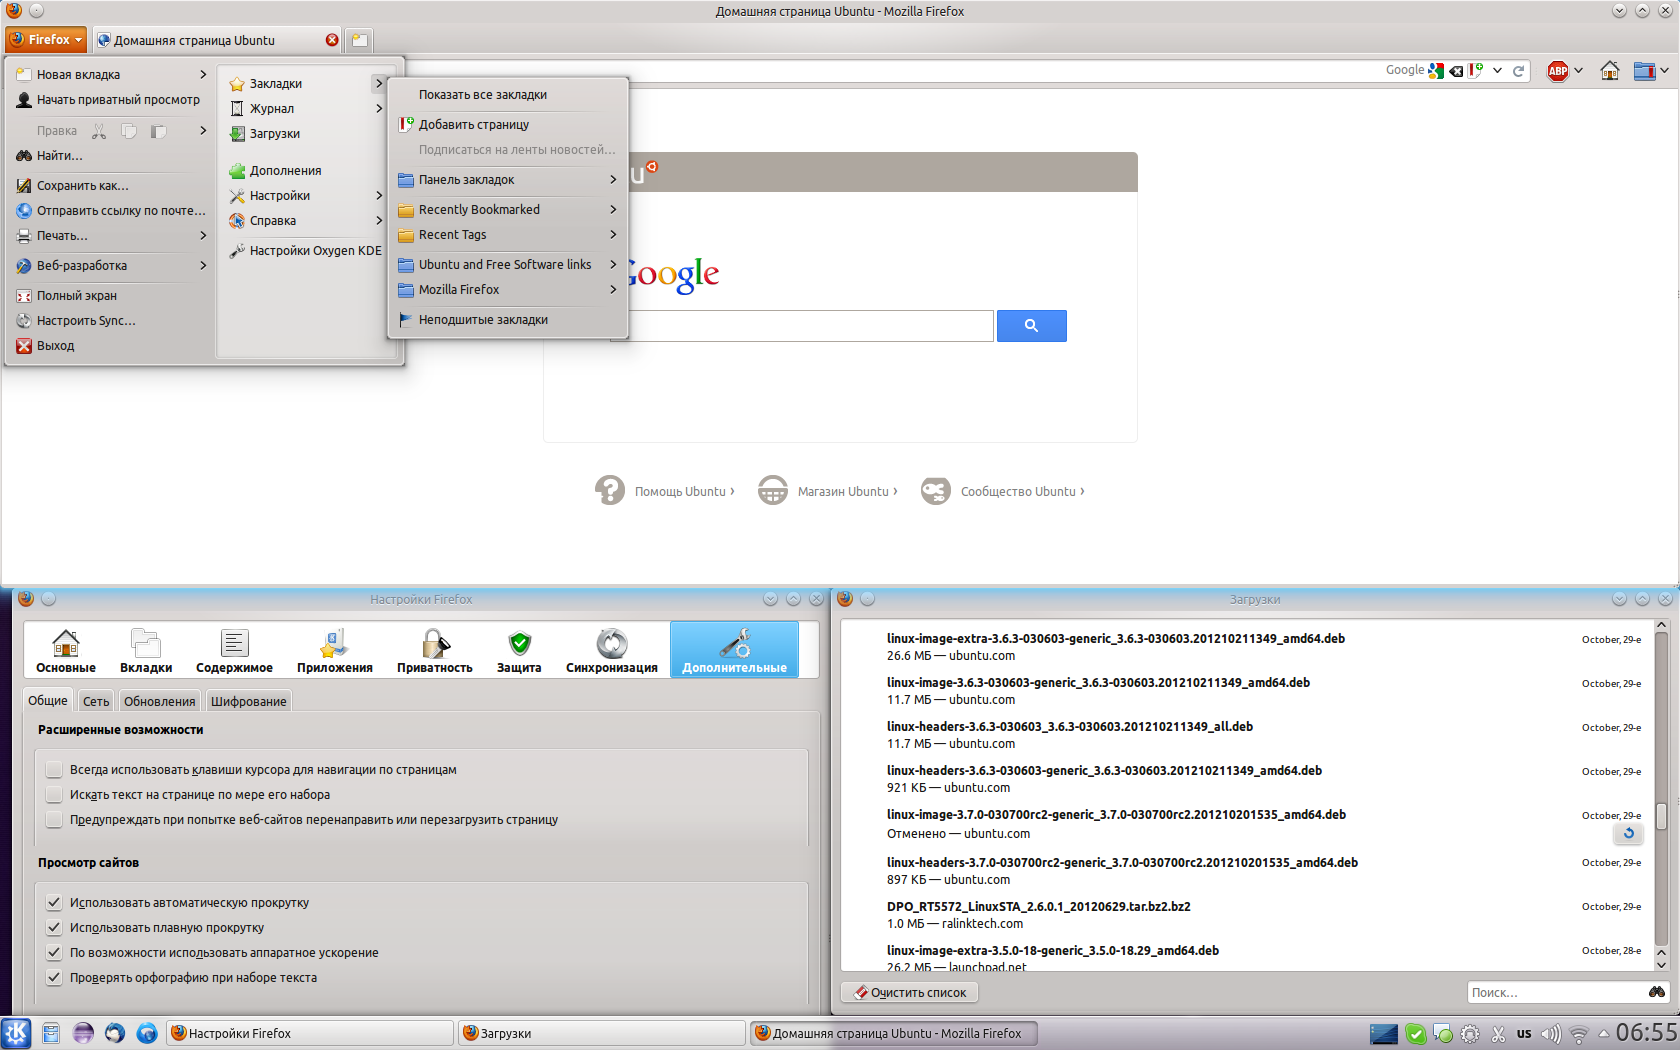Screen dimensions: 1680x1050
Task: Open Приложения preferences pane icon
Action: point(334,650)
